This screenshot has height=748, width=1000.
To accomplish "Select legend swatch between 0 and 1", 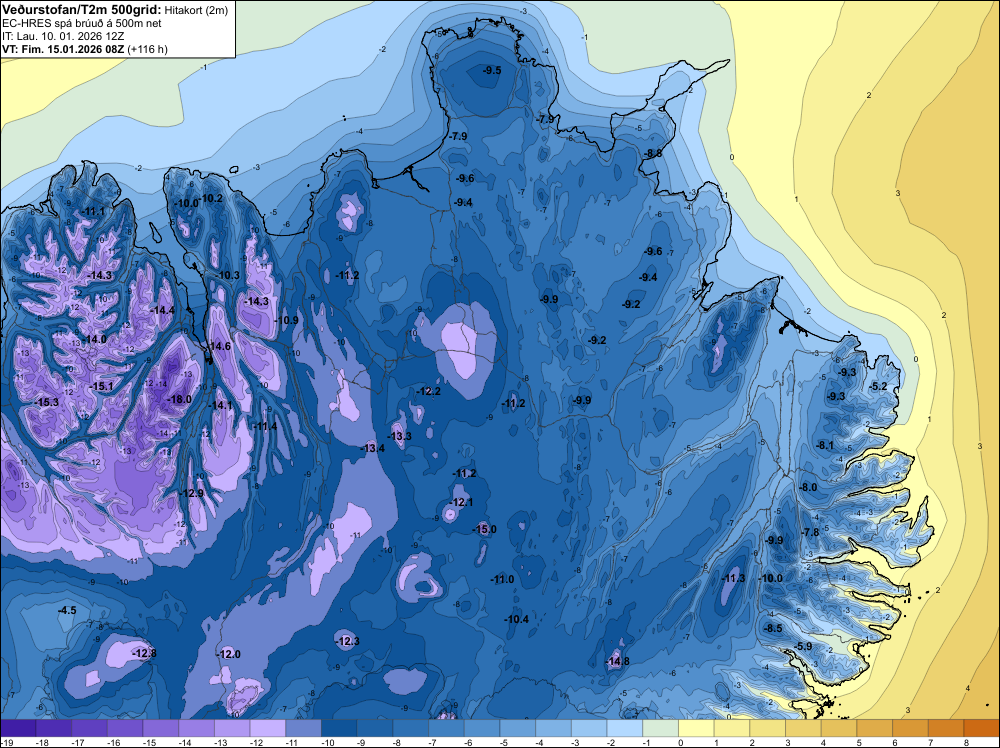I will pos(696,728).
